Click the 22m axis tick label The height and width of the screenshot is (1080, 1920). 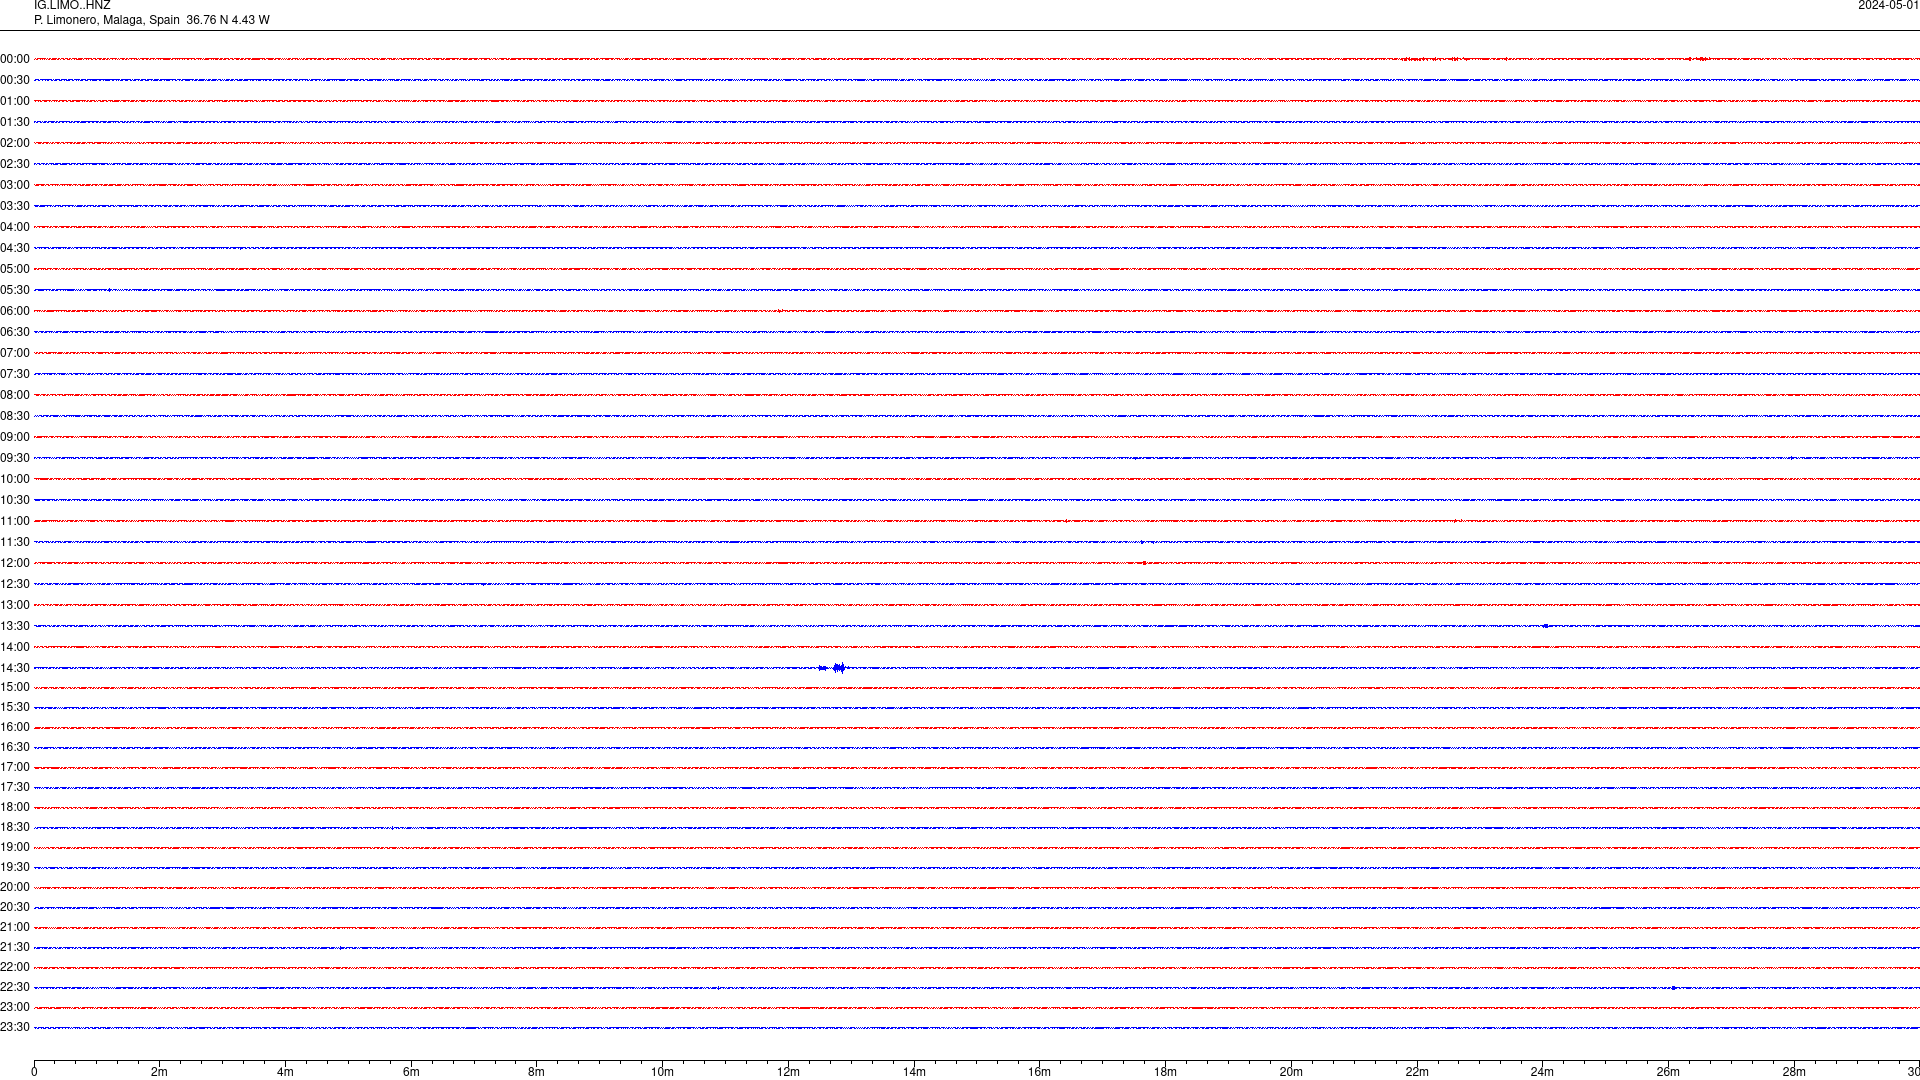click(x=1417, y=1072)
